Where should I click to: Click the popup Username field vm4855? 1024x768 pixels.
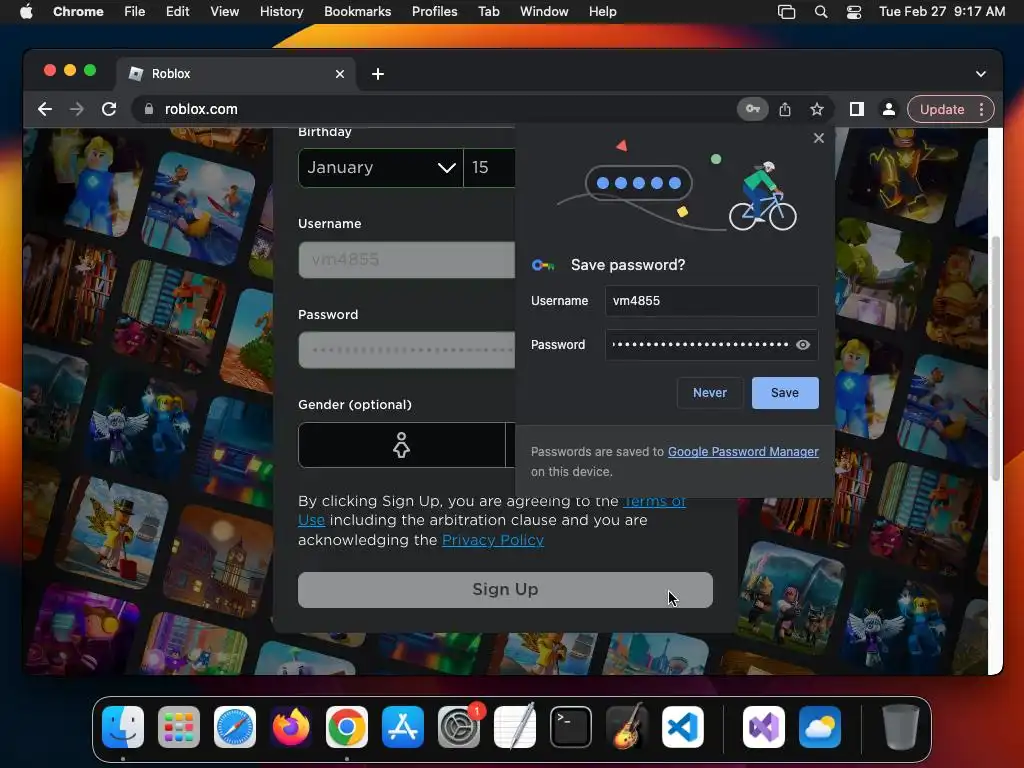tap(711, 301)
